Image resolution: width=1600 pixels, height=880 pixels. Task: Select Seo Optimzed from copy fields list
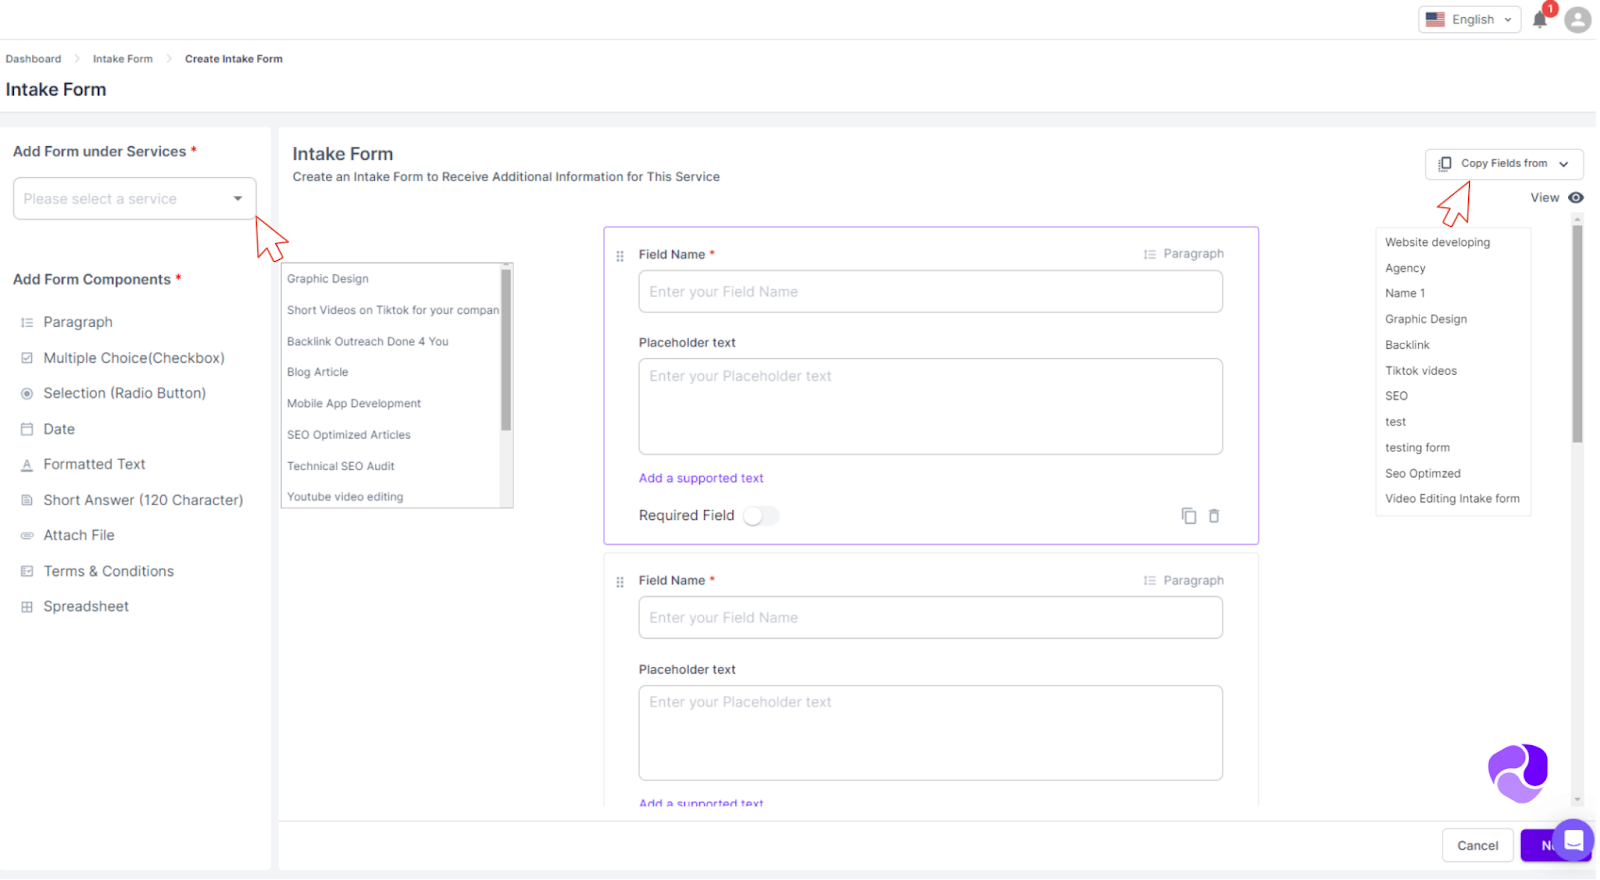click(1422, 474)
